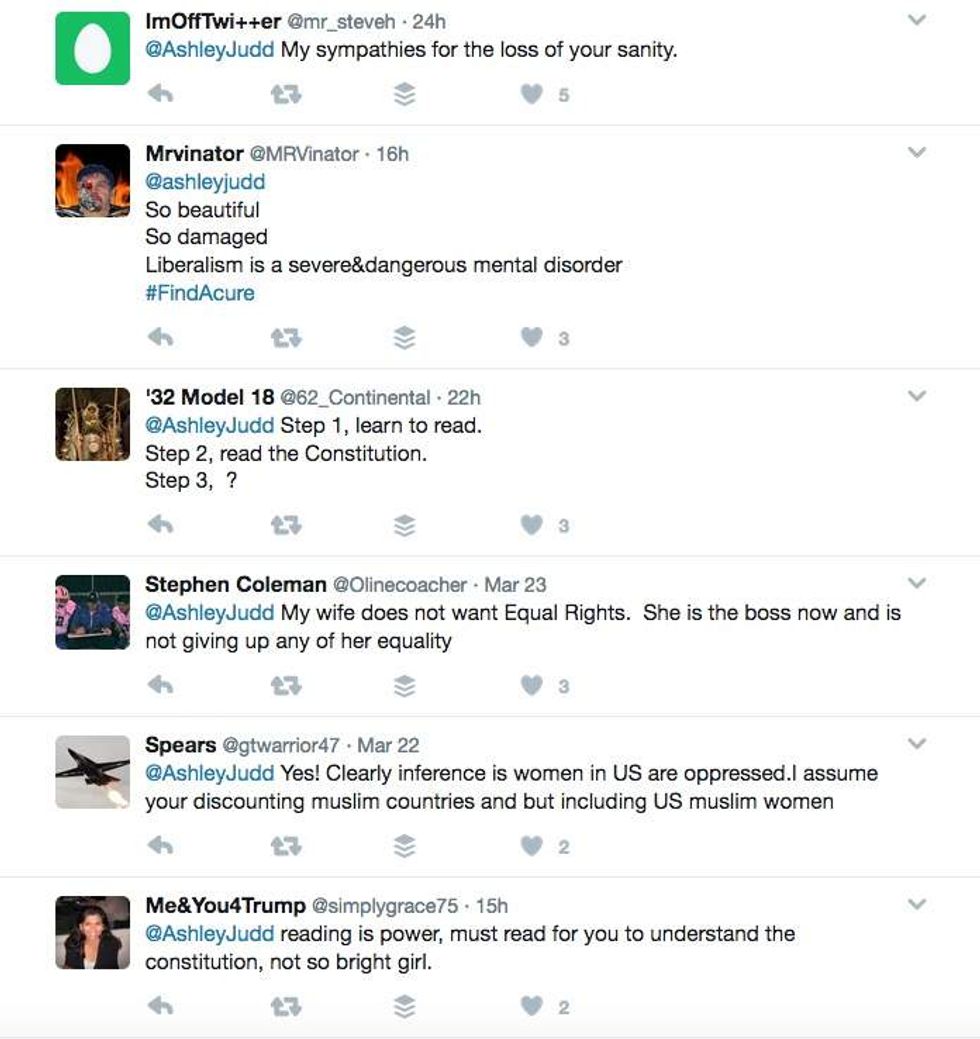Click the stack icon under Me&You4Trump tweet
The width and height of the screenshot is (980, 1039).
click(x=404, y=1007)
